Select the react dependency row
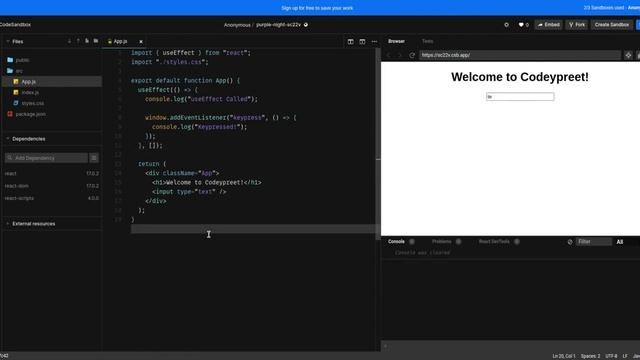The width and height of the screenshot is (640, 360). point(51,173)
